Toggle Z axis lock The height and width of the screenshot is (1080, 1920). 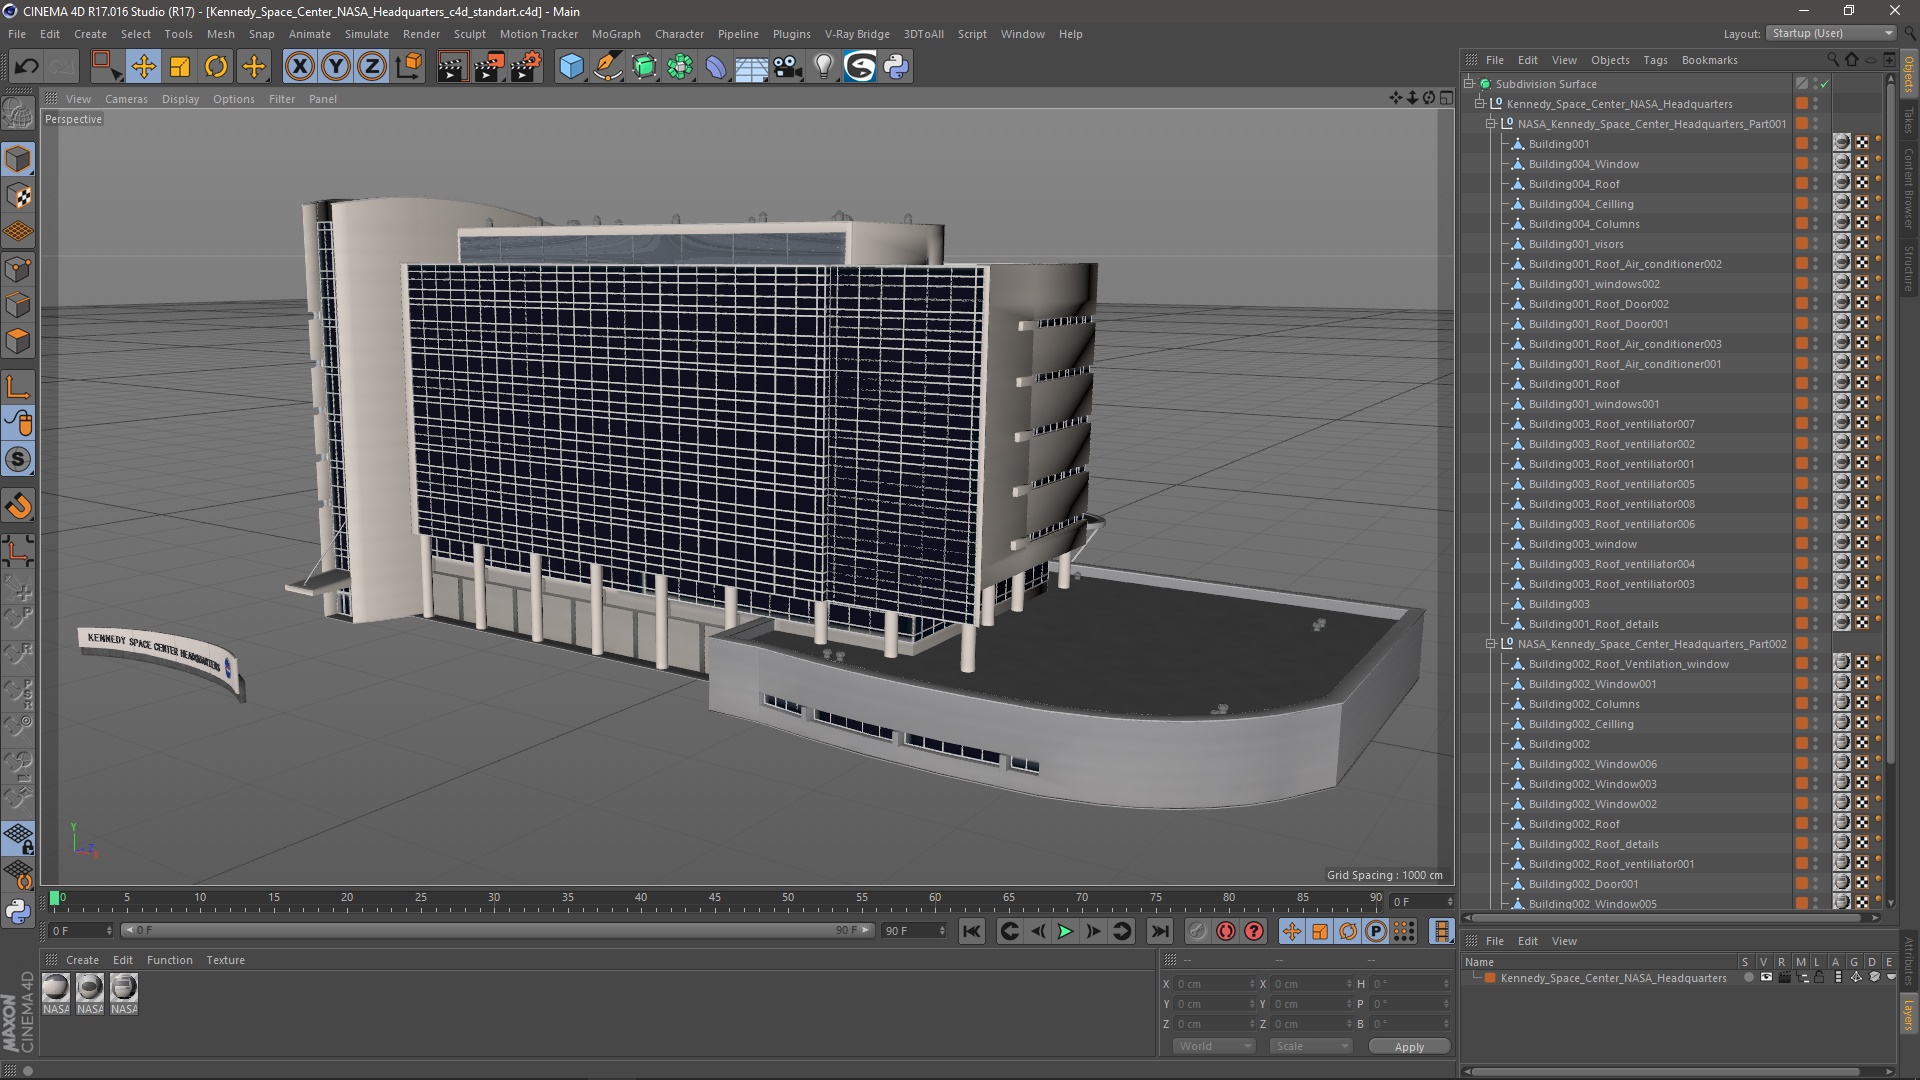[372, 67]
